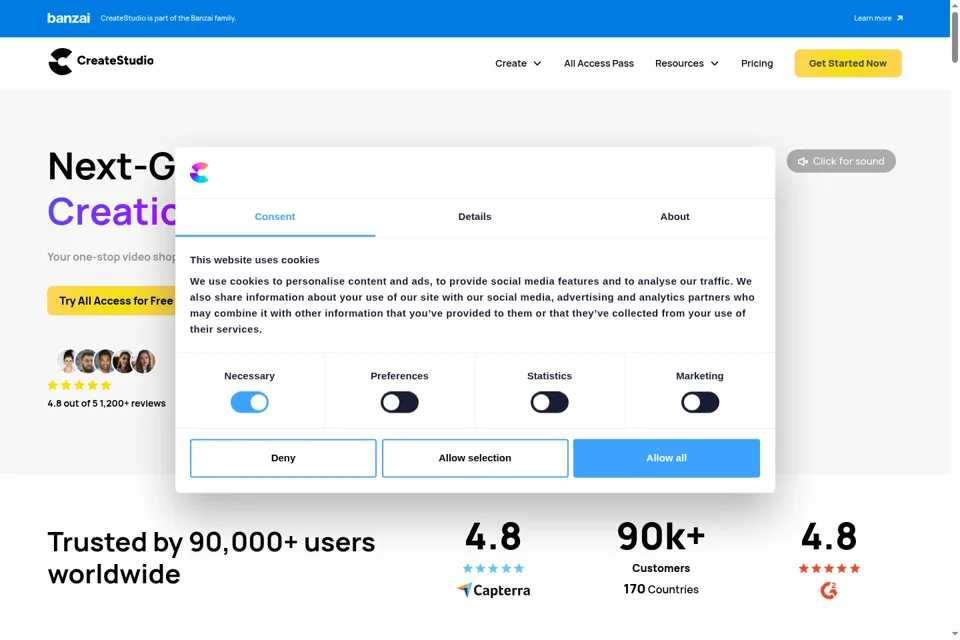
Task: Enable the Statistics cookies switch
Action: (549, 402)
